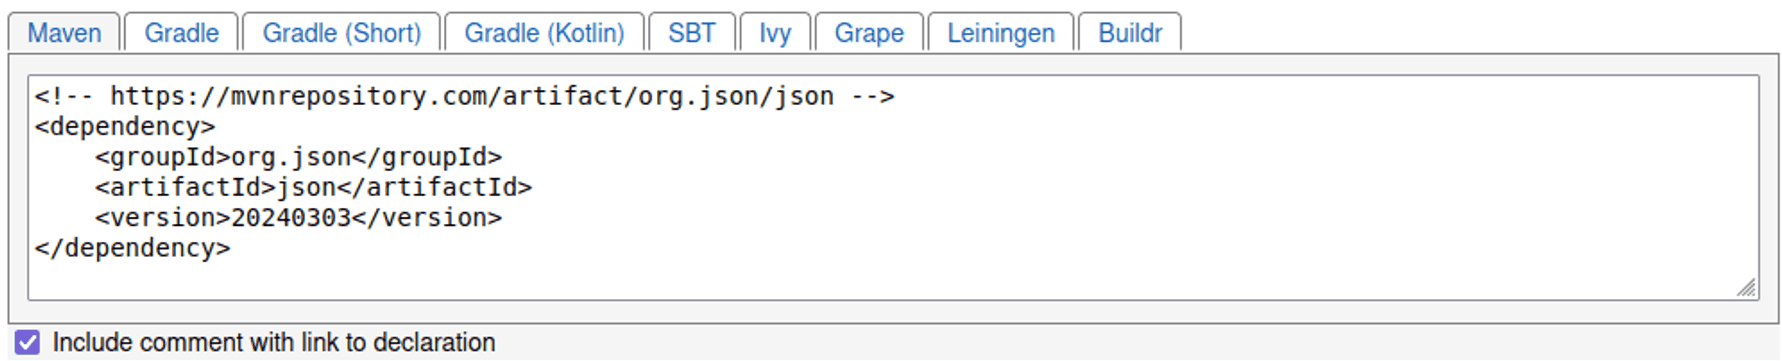
Task: Show the Leiningen dependency tab
Action: [1001, 33]
